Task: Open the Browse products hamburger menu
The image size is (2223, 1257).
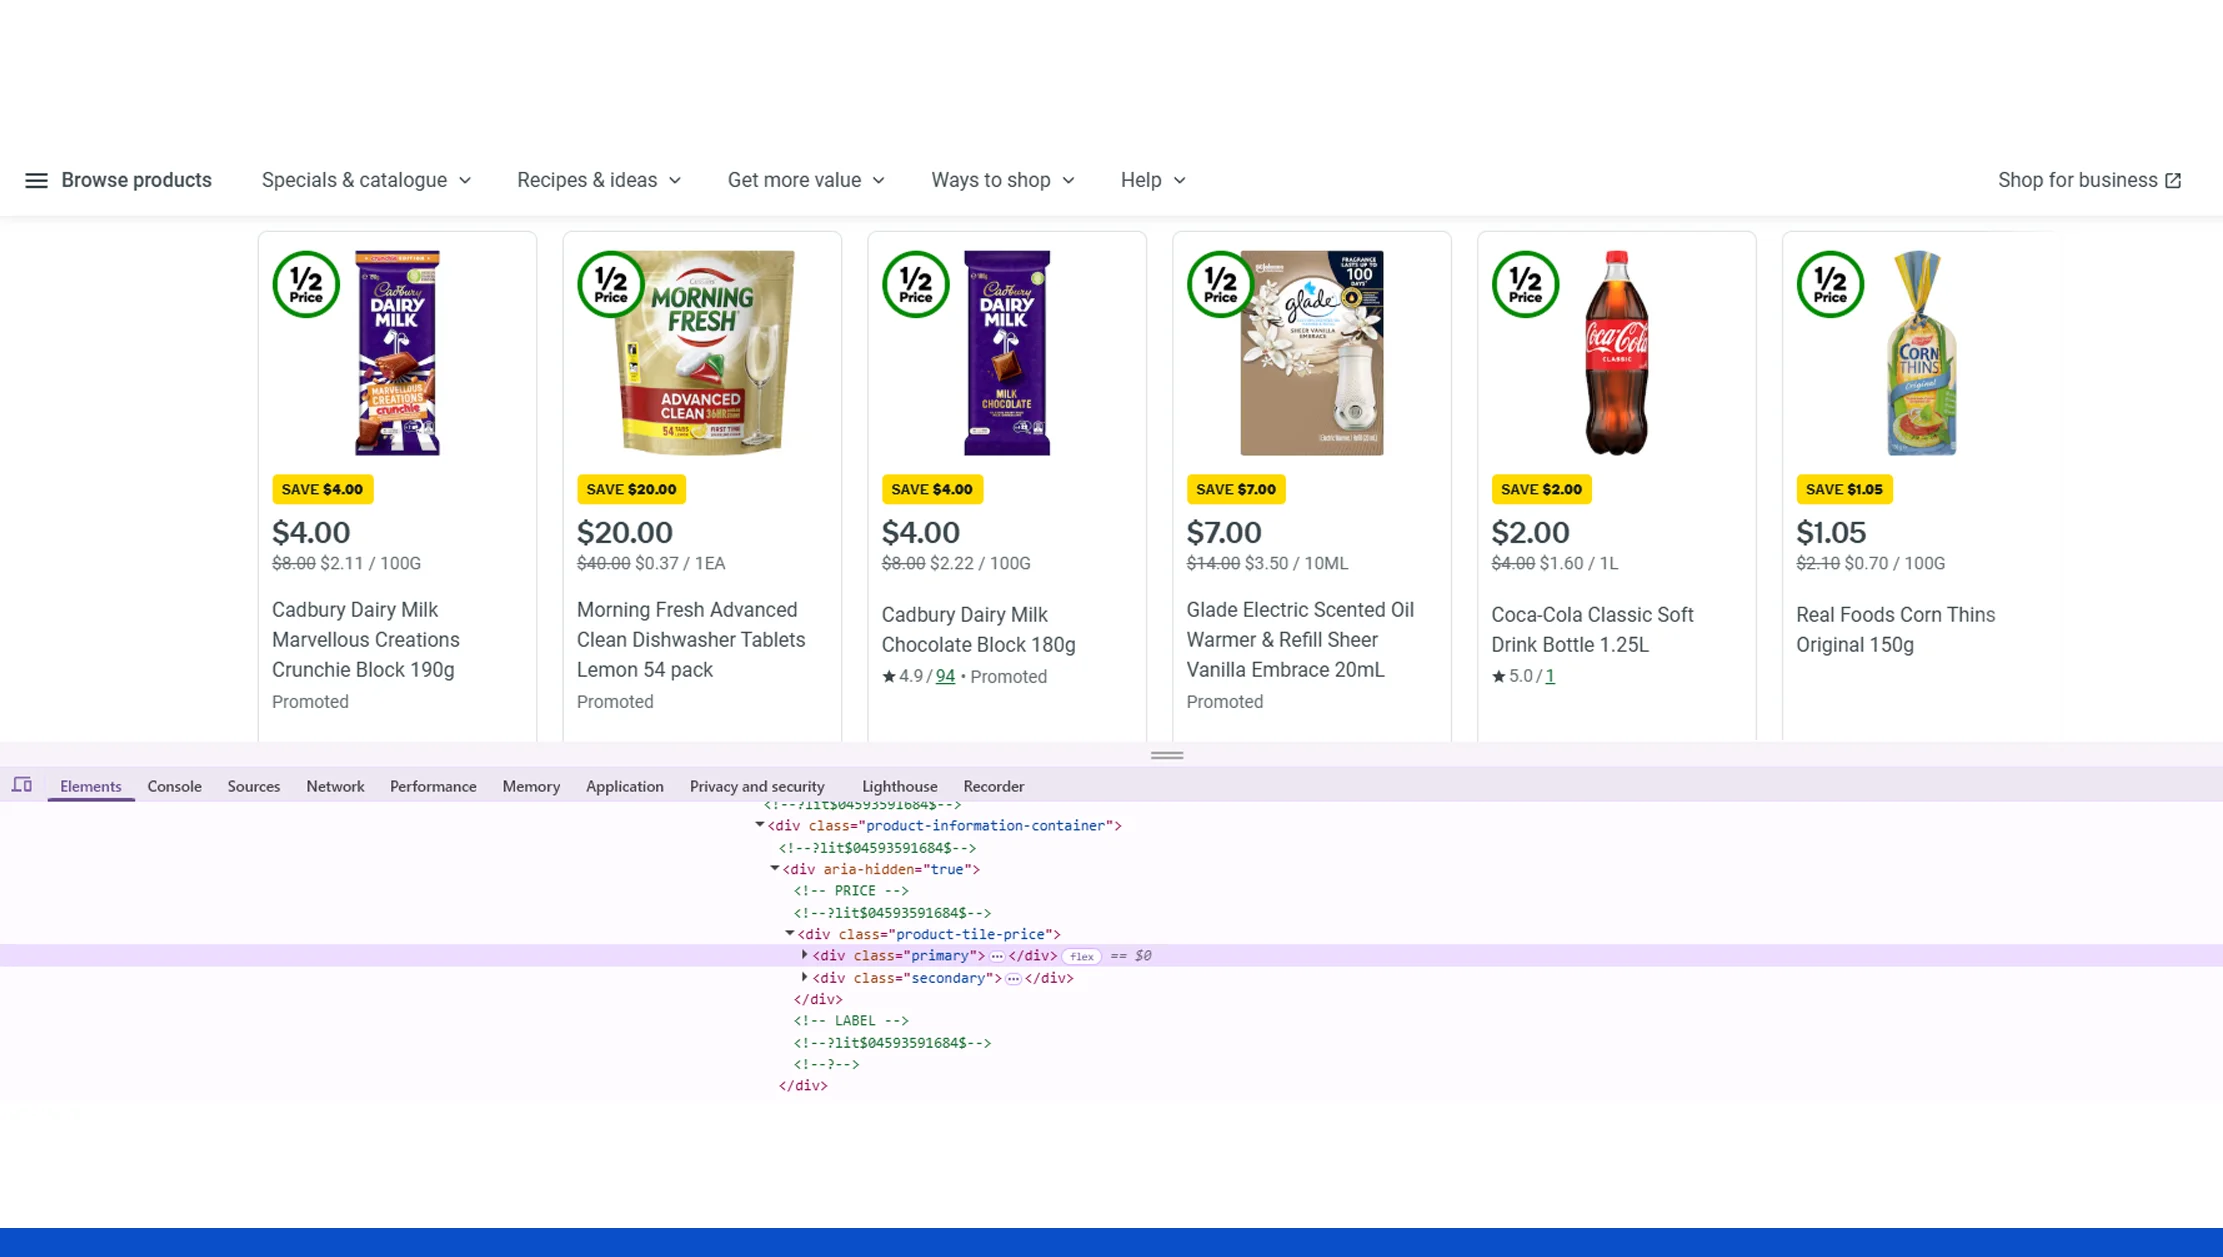Action: tap(37, 180)
